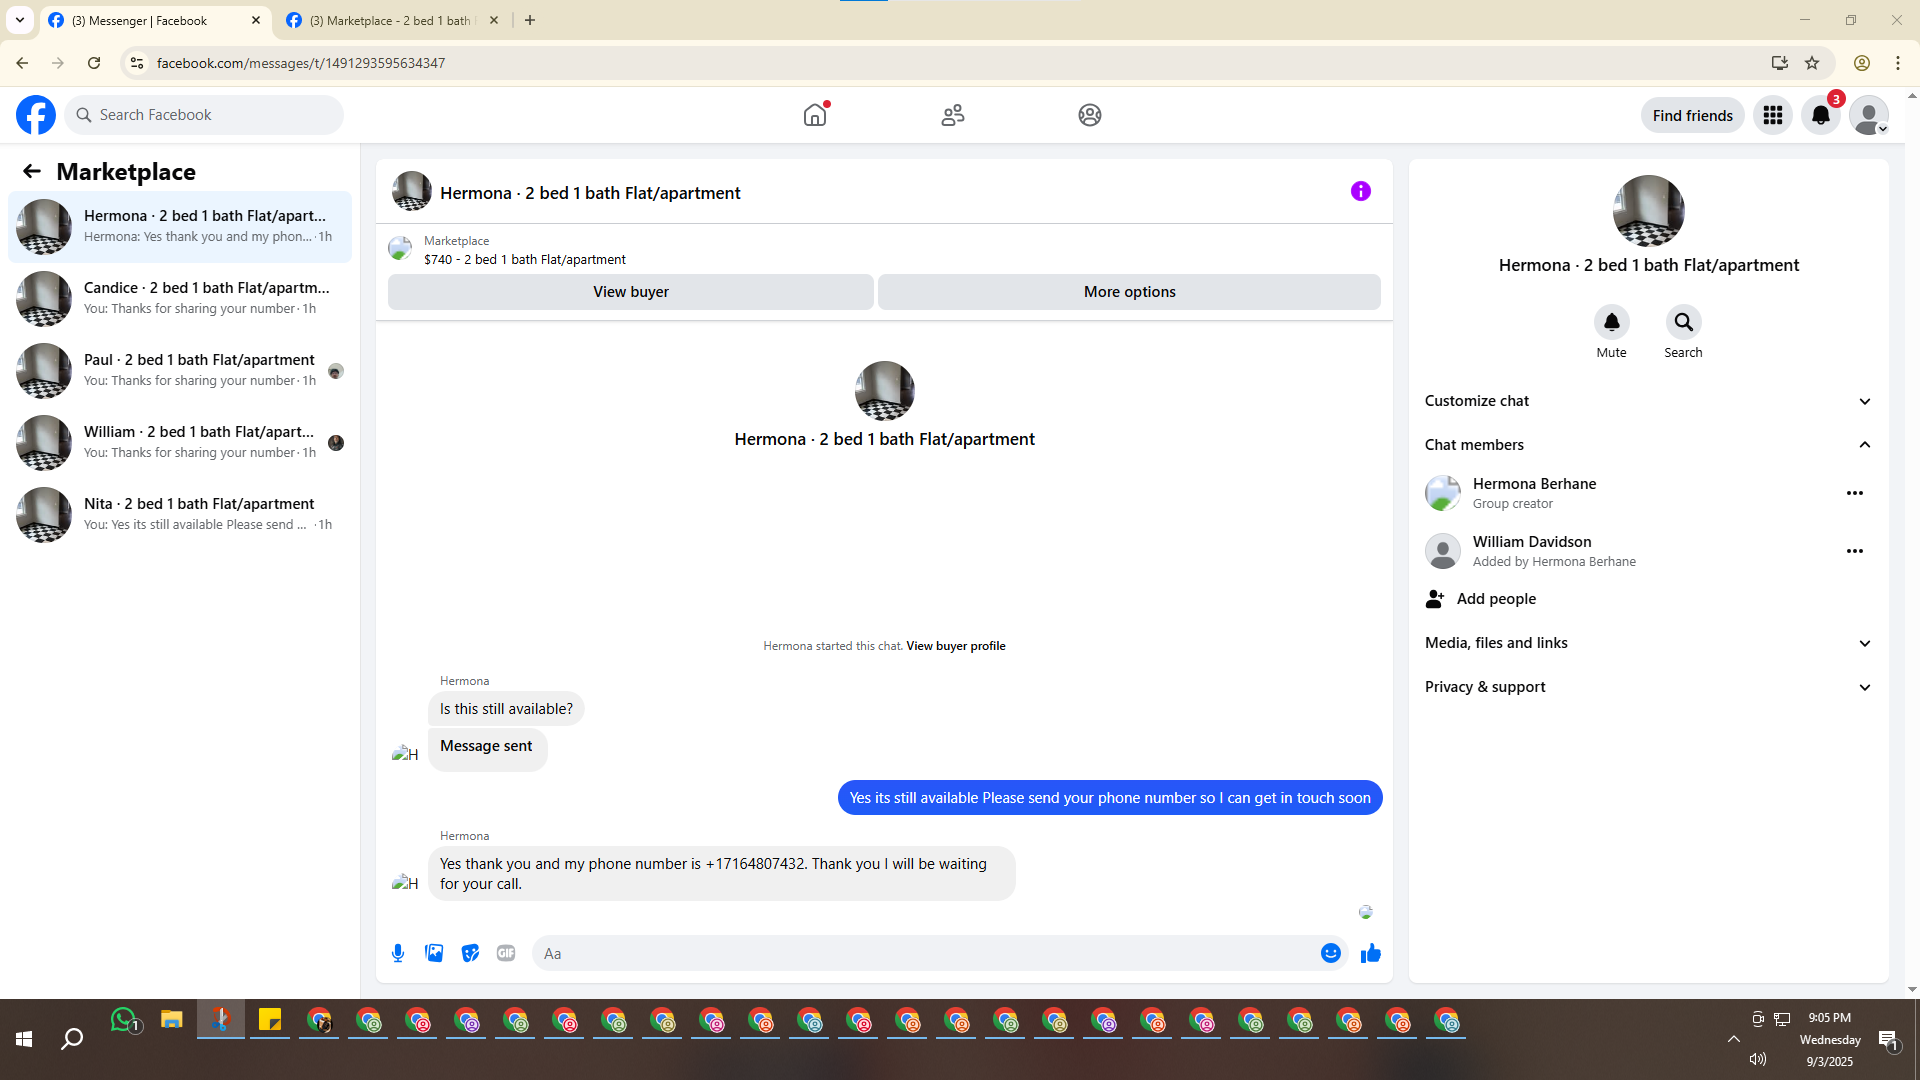Open the notifications bell icon
The width and height of the screenshot is (1920, 1080).
[1821, 115]
